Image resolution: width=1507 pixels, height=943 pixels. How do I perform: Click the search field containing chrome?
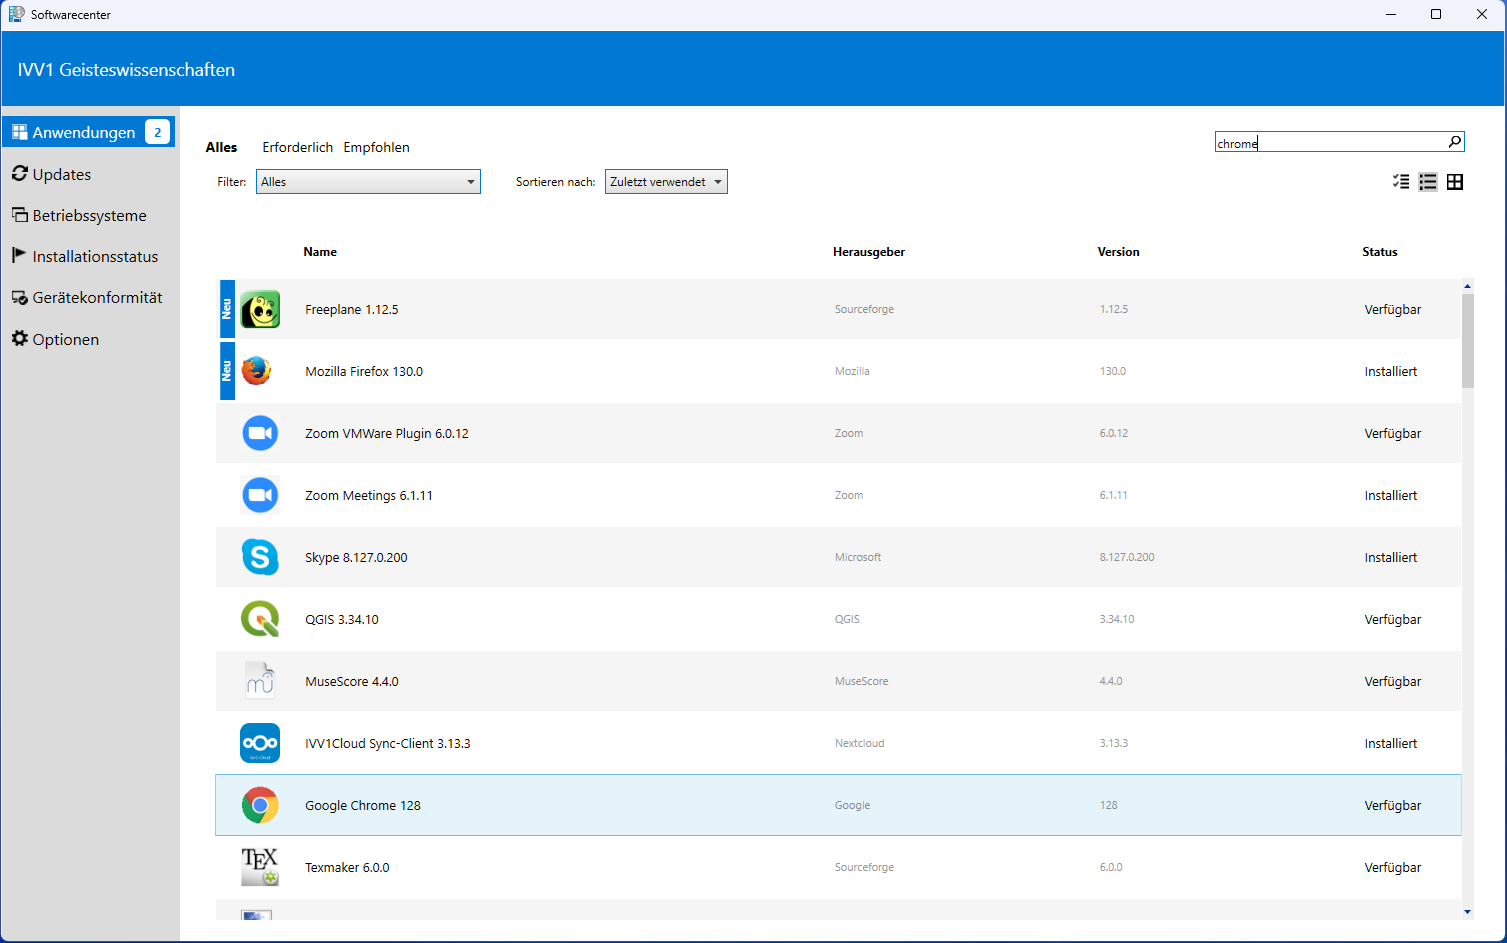1328,143
